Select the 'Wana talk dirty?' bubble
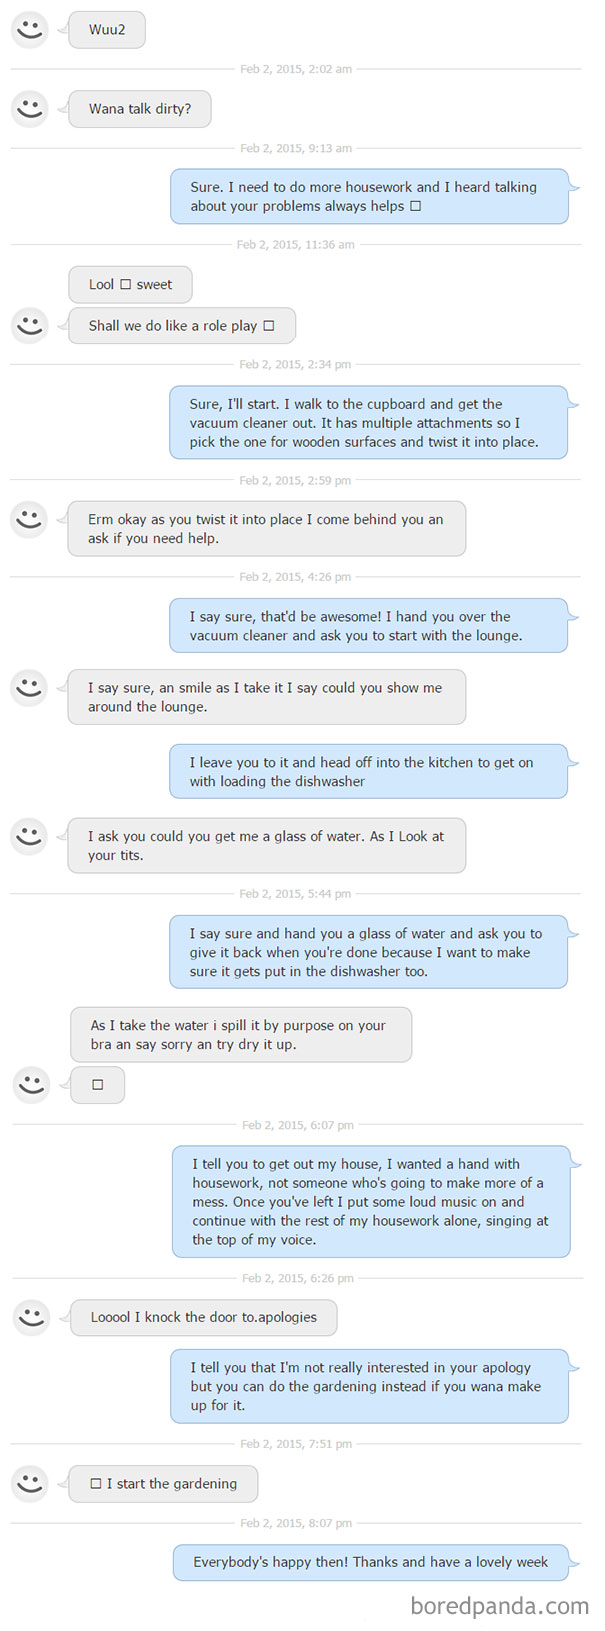The width and height of the screenshot is (605, 1631). pyautogui.click(x=139, y=109)
